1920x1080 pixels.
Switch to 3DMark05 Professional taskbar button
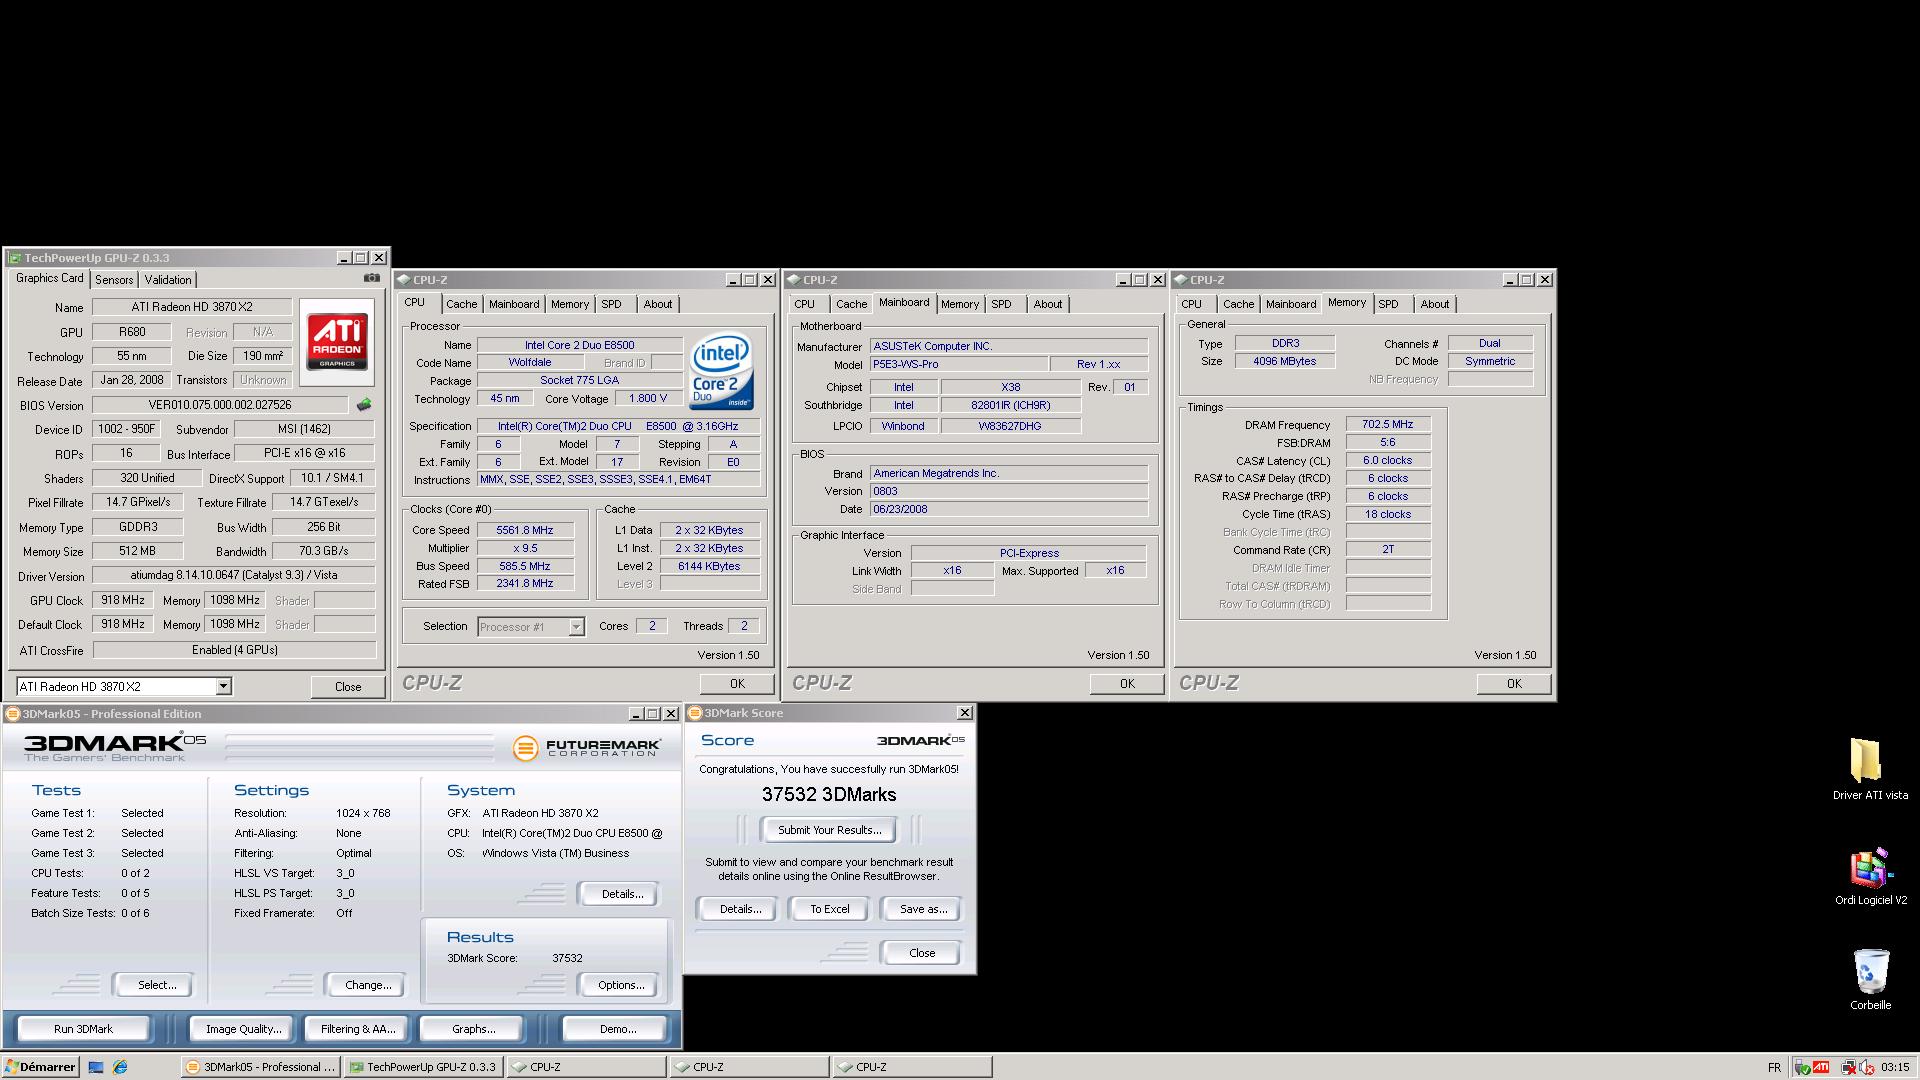262,1067
